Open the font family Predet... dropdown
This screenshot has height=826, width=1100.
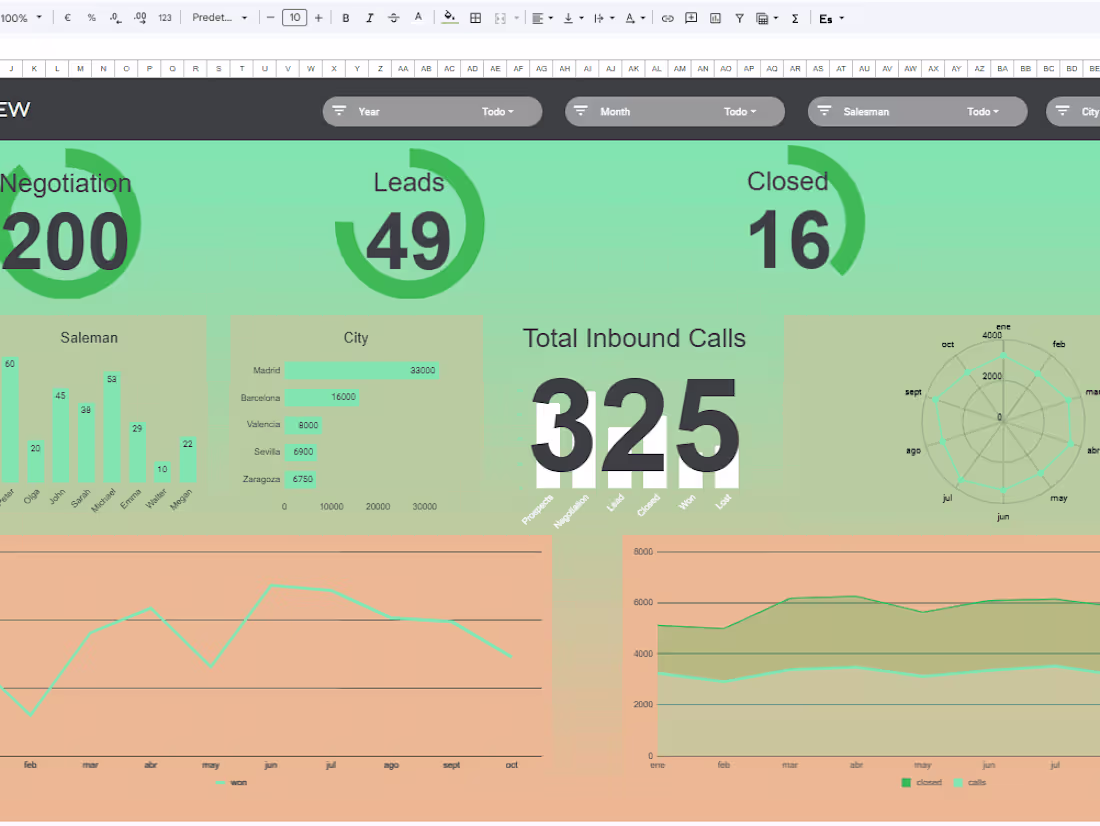coord(220,18)
